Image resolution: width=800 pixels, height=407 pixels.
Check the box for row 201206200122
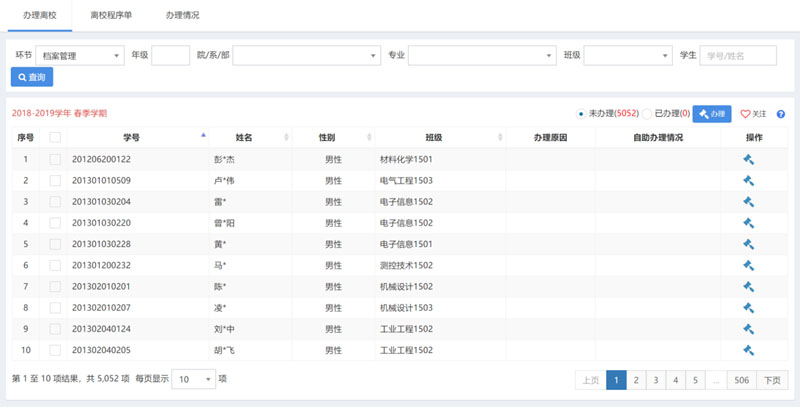coord(55,159)
